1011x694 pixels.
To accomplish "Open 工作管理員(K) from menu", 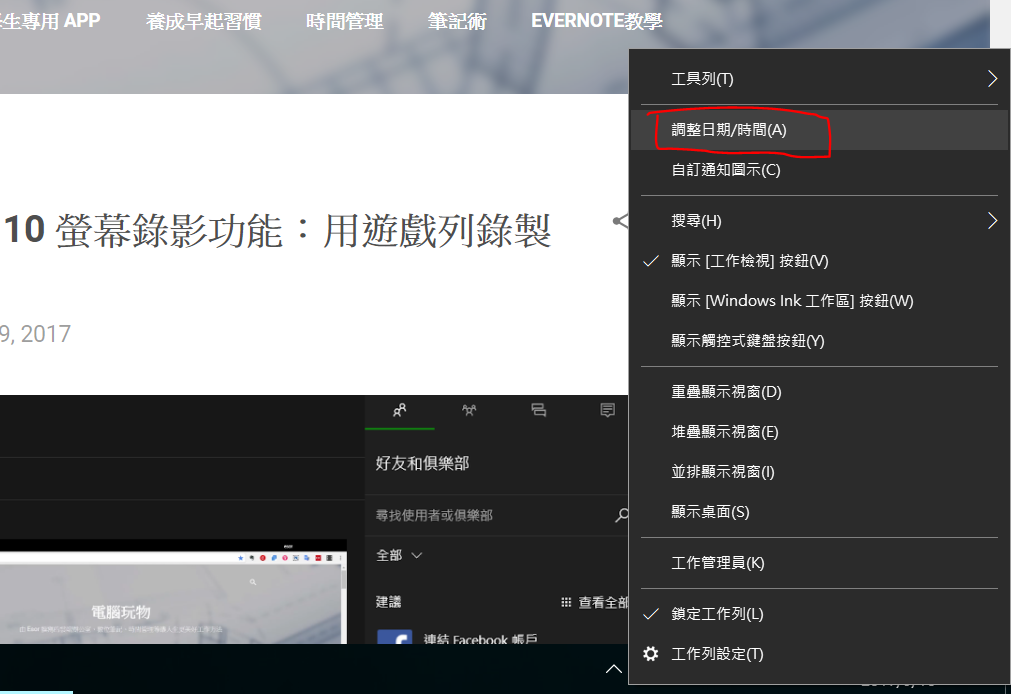I will [x=819, y=563].
